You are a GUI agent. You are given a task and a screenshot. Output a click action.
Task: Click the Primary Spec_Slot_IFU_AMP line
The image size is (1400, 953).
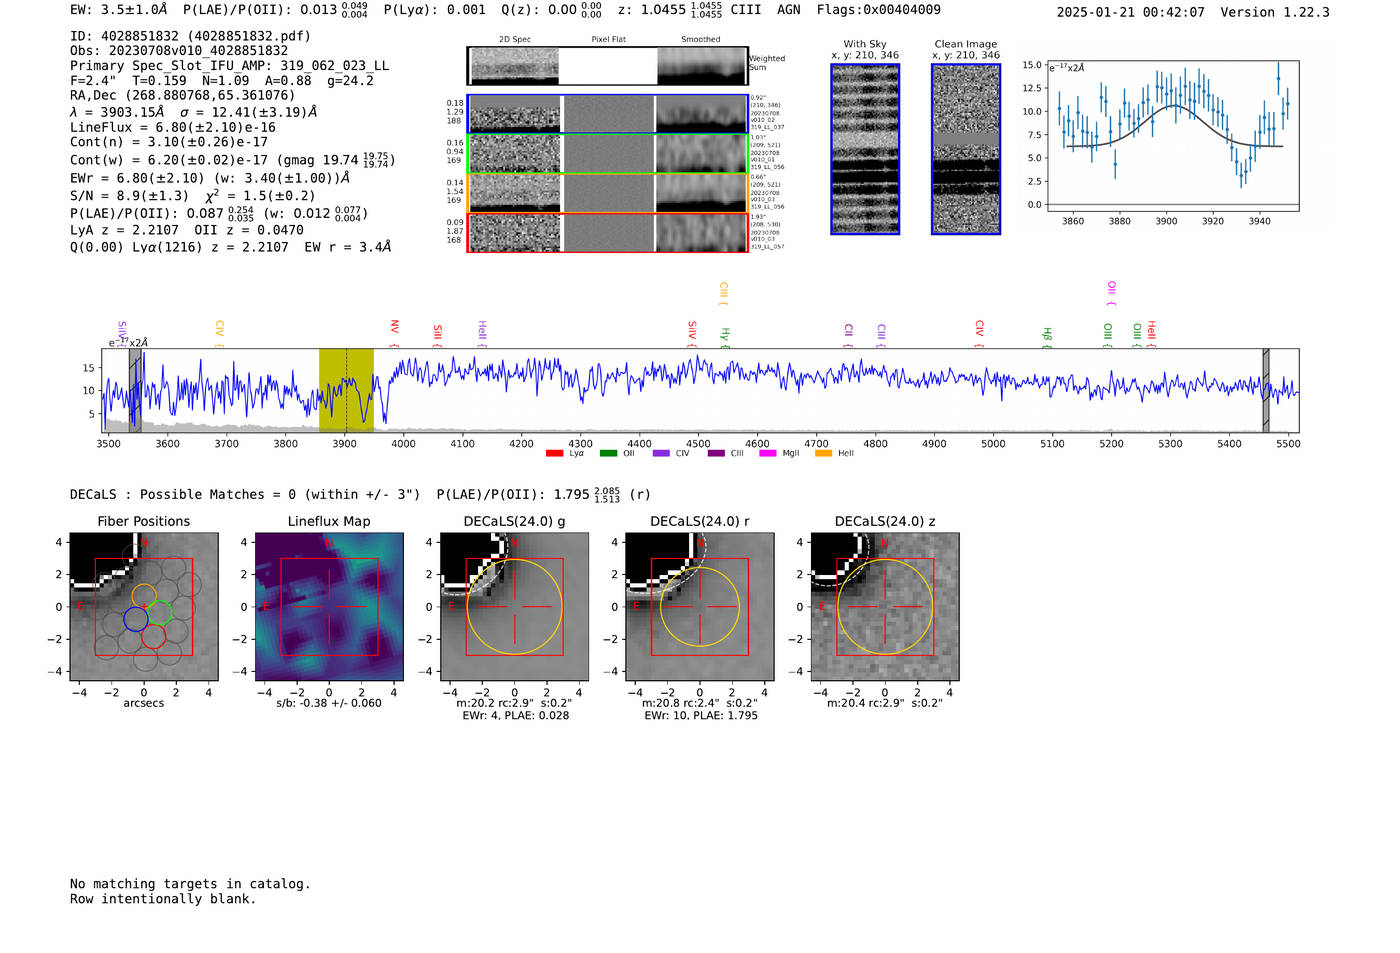(x=230, y=66)
